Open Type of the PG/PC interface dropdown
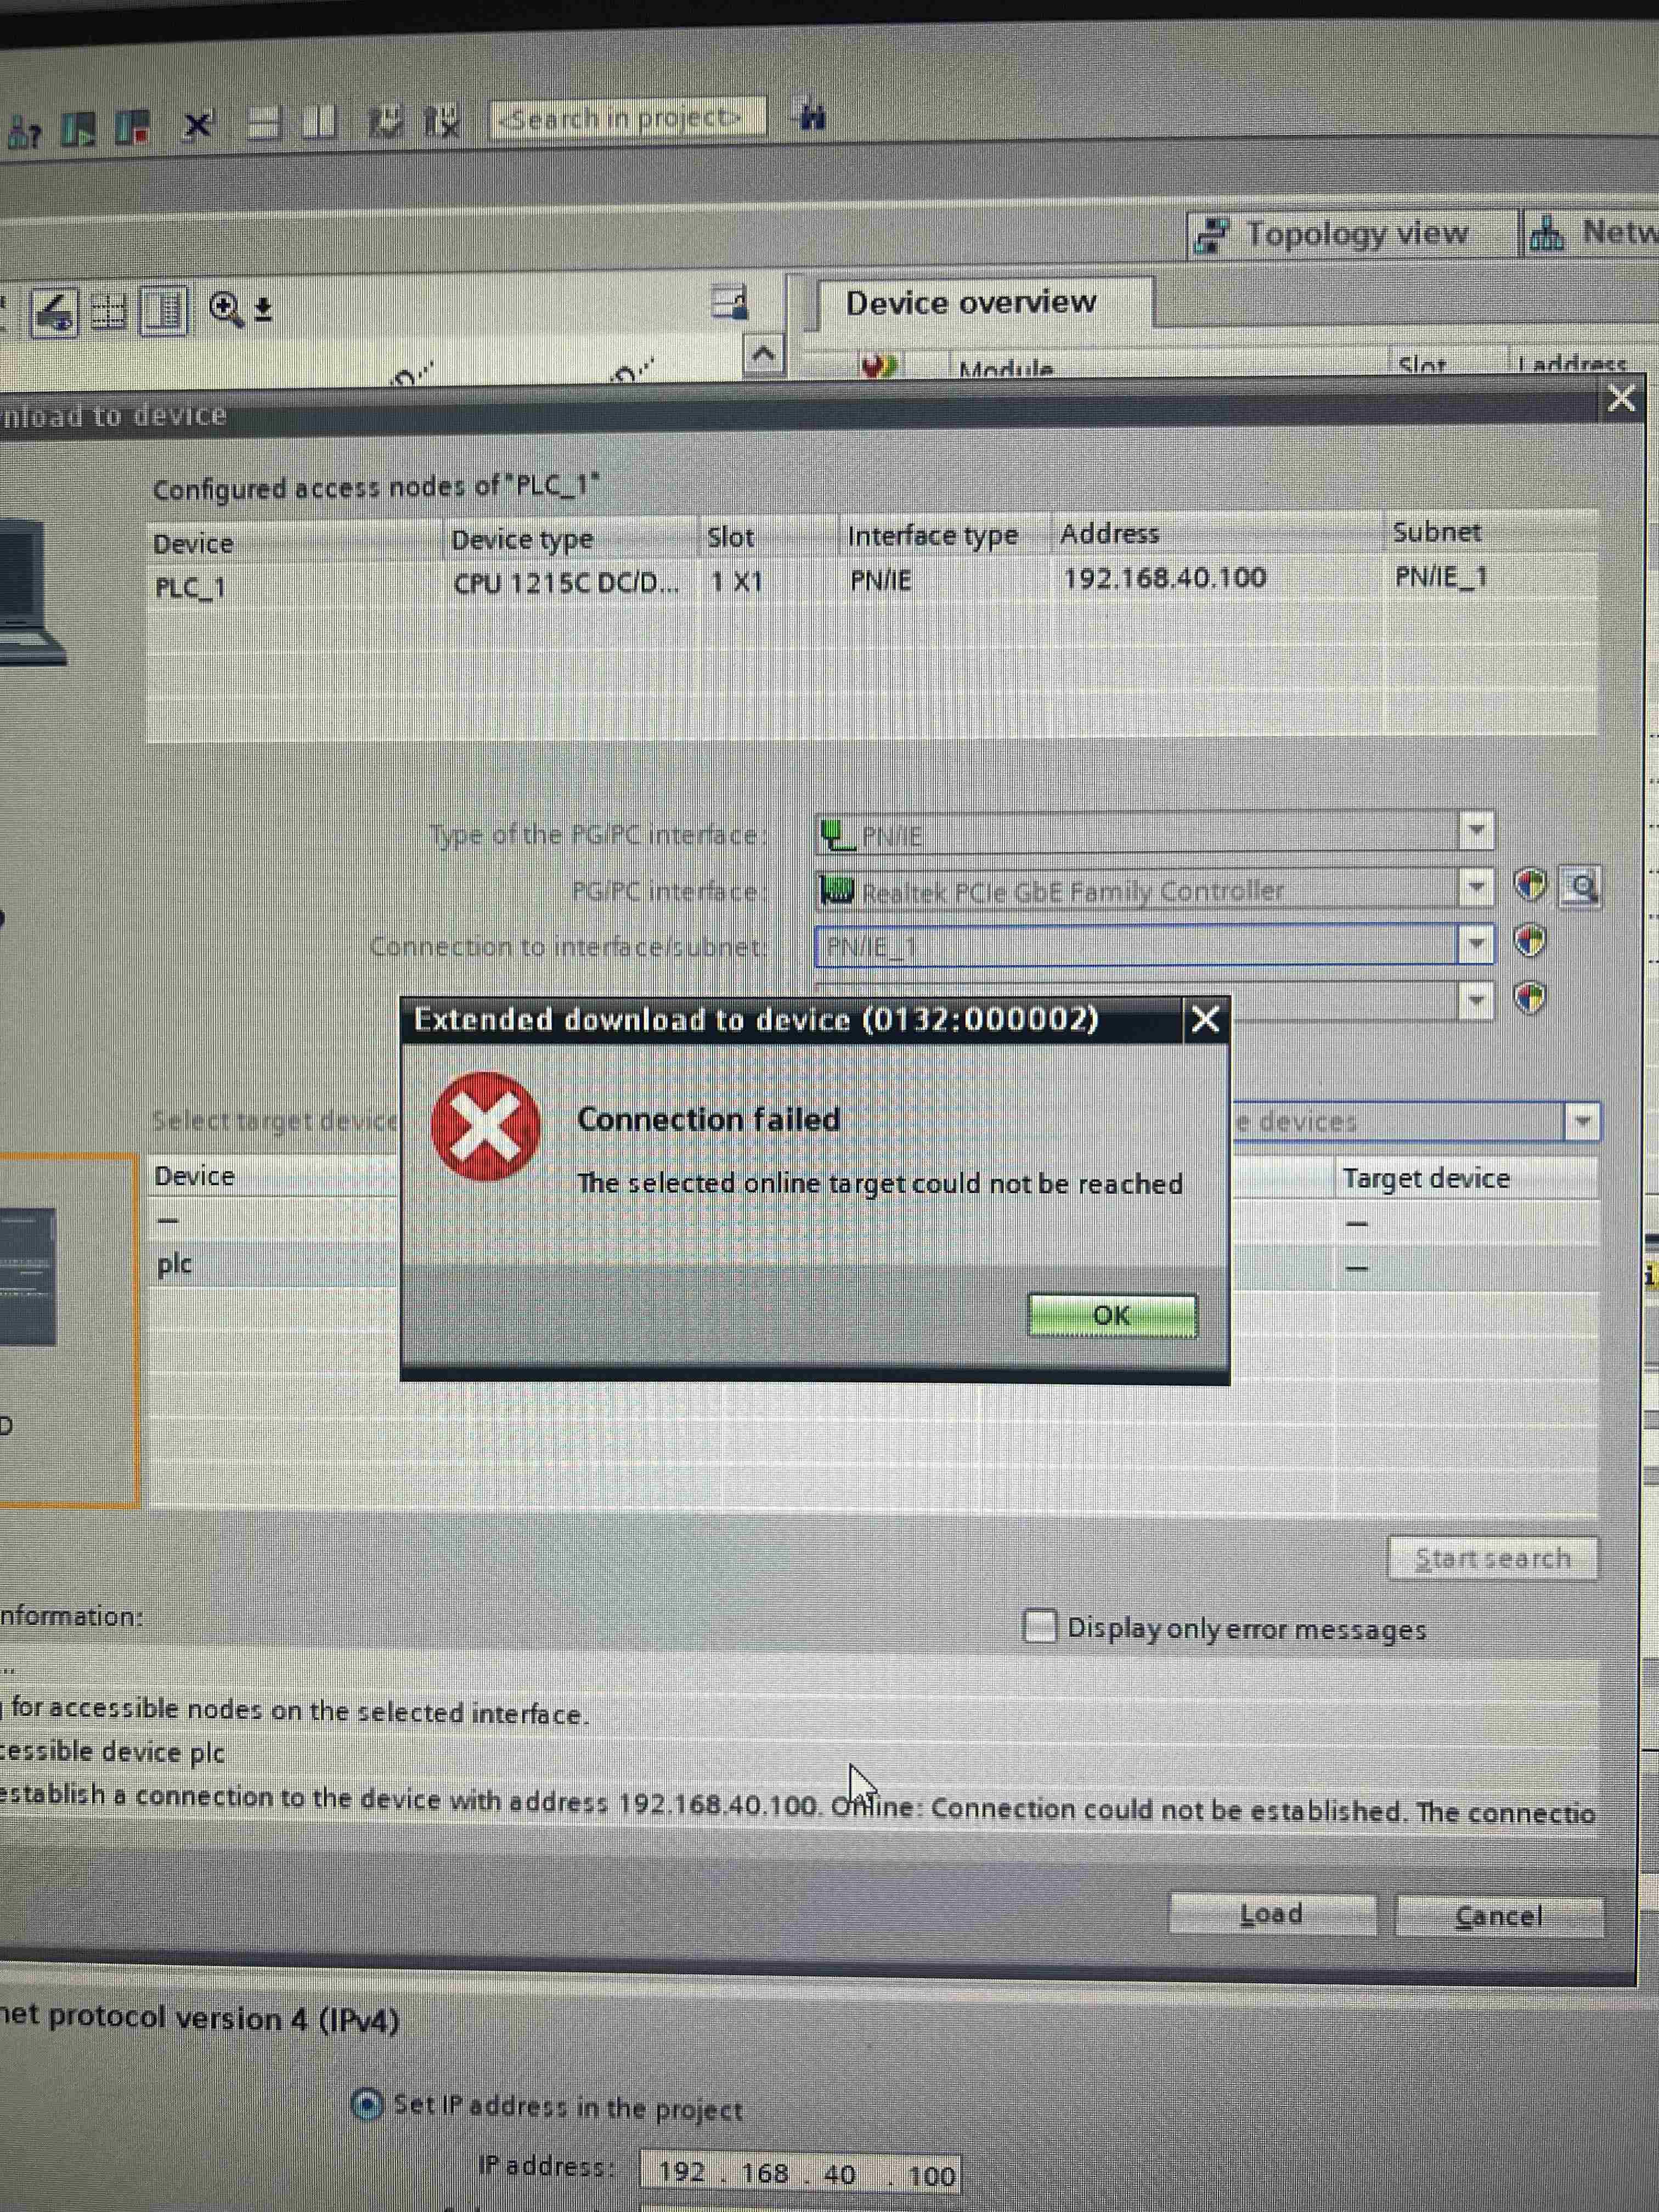 (1476, 831)
